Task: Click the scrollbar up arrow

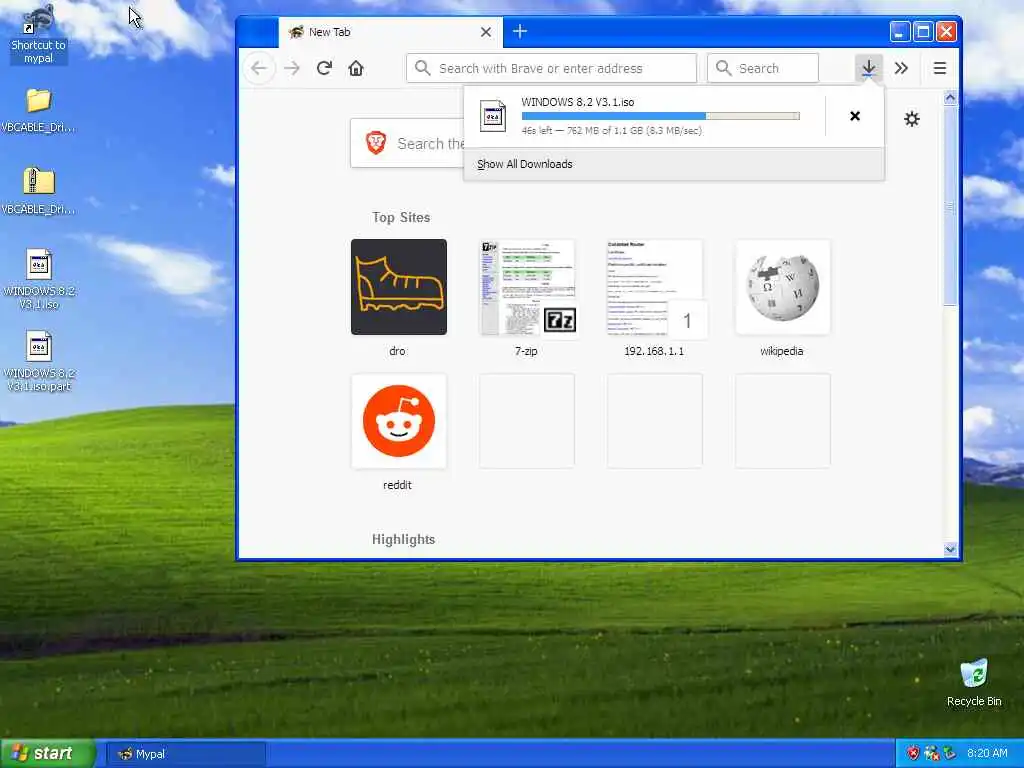Action: (x=950, y=98)
